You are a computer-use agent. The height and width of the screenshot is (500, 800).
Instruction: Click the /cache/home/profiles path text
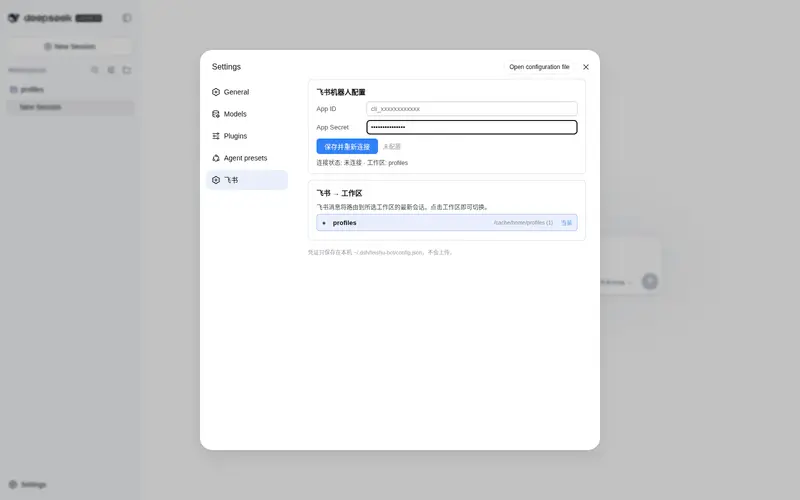pyautogui.click(x=523, y=223)
